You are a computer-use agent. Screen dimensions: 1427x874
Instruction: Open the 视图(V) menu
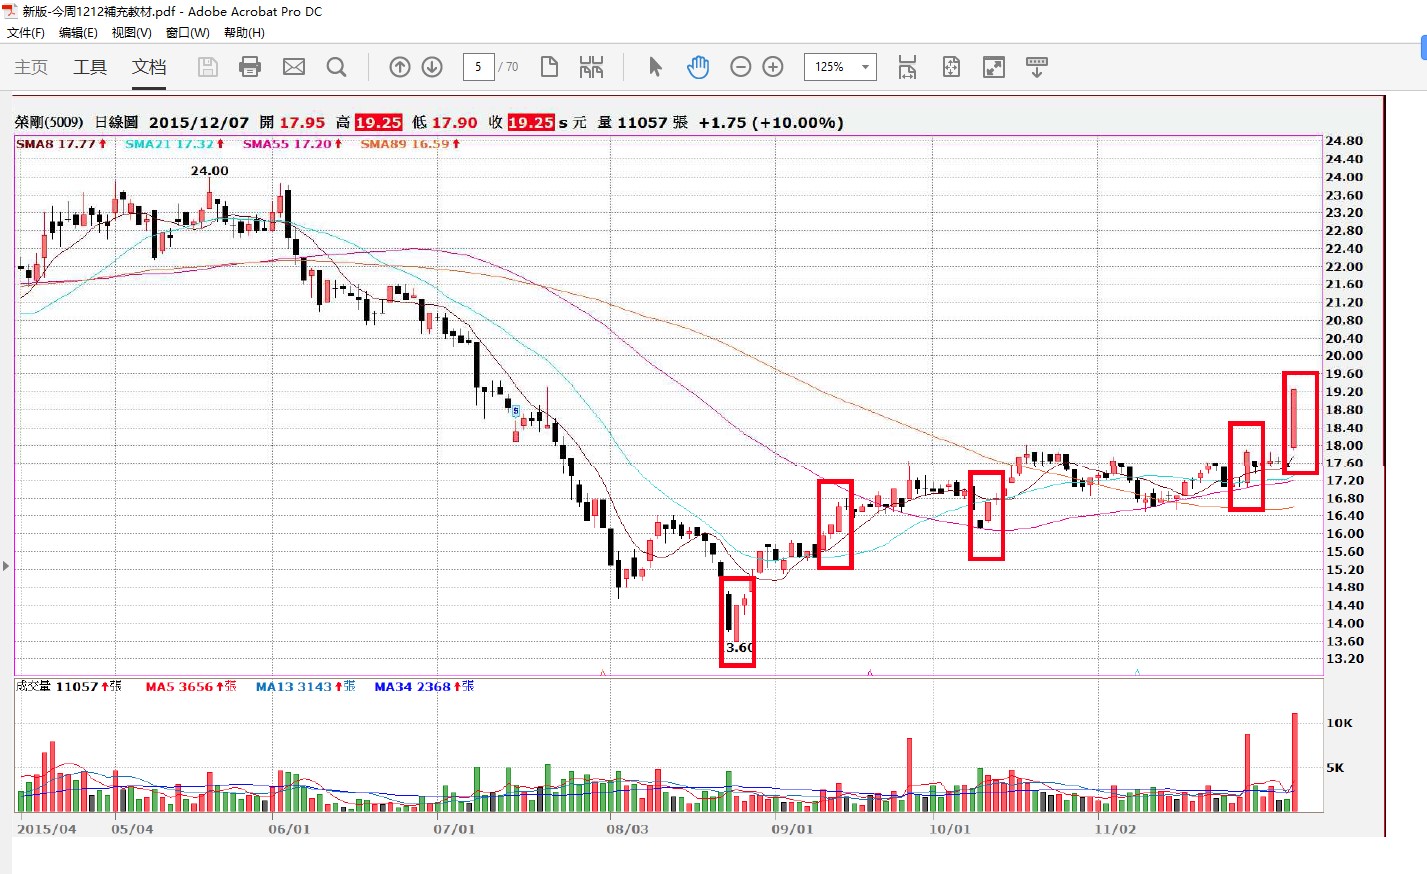point(132,33)
